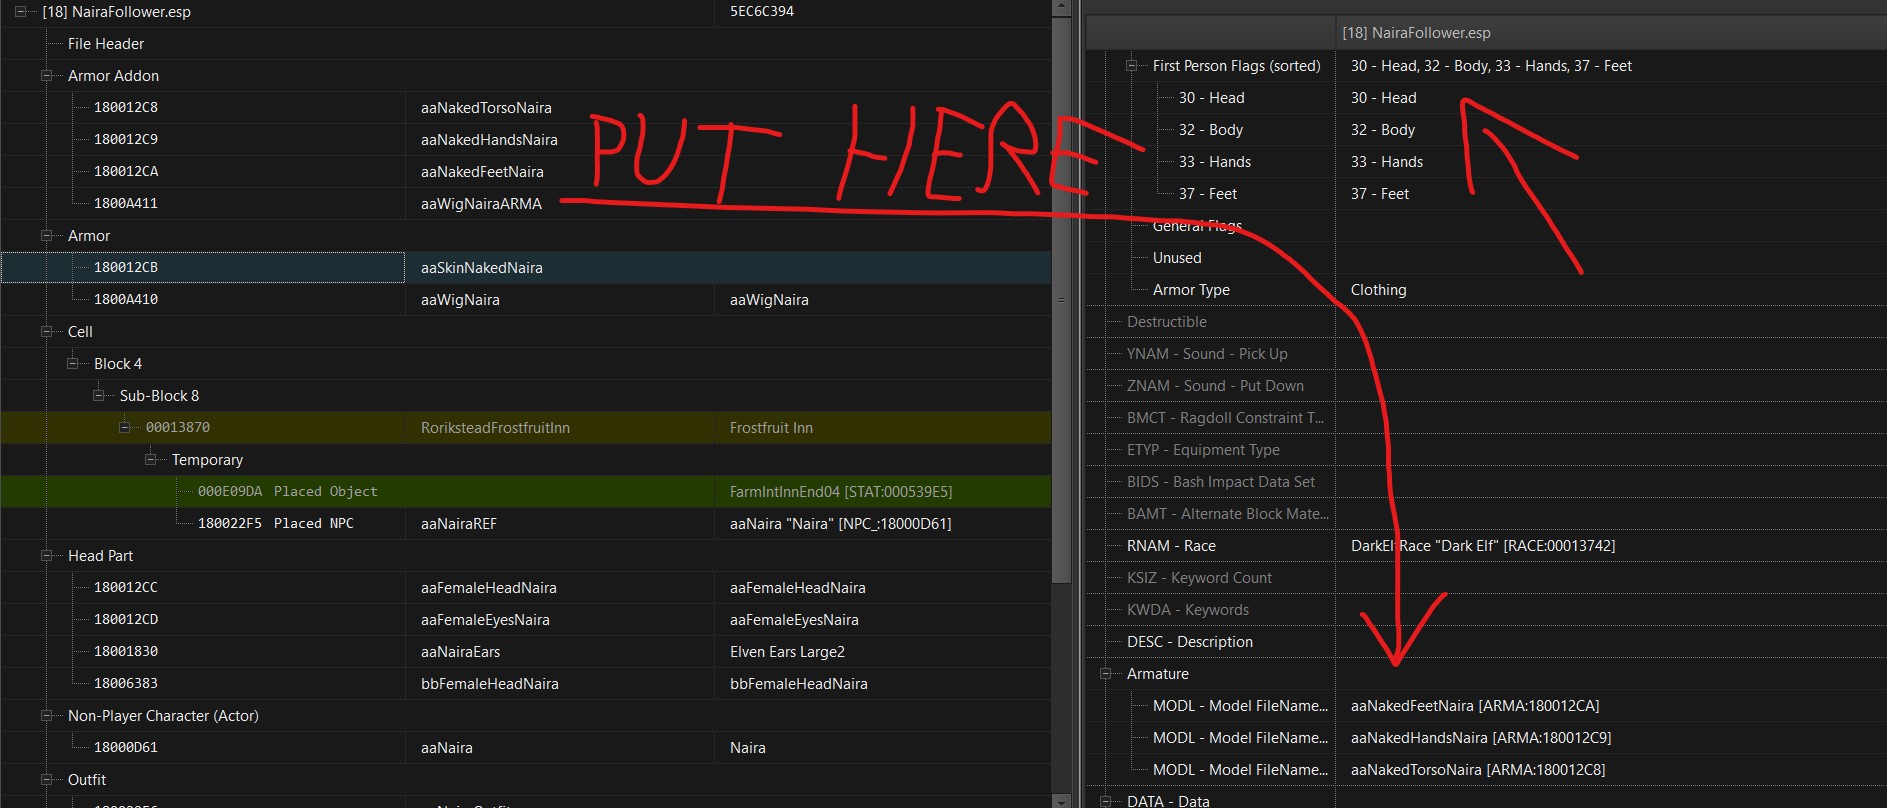Select record 1800A411 in the tree
Image resolution: width=1887 pixels, height=808 pixels.
(x=126, y=204)
